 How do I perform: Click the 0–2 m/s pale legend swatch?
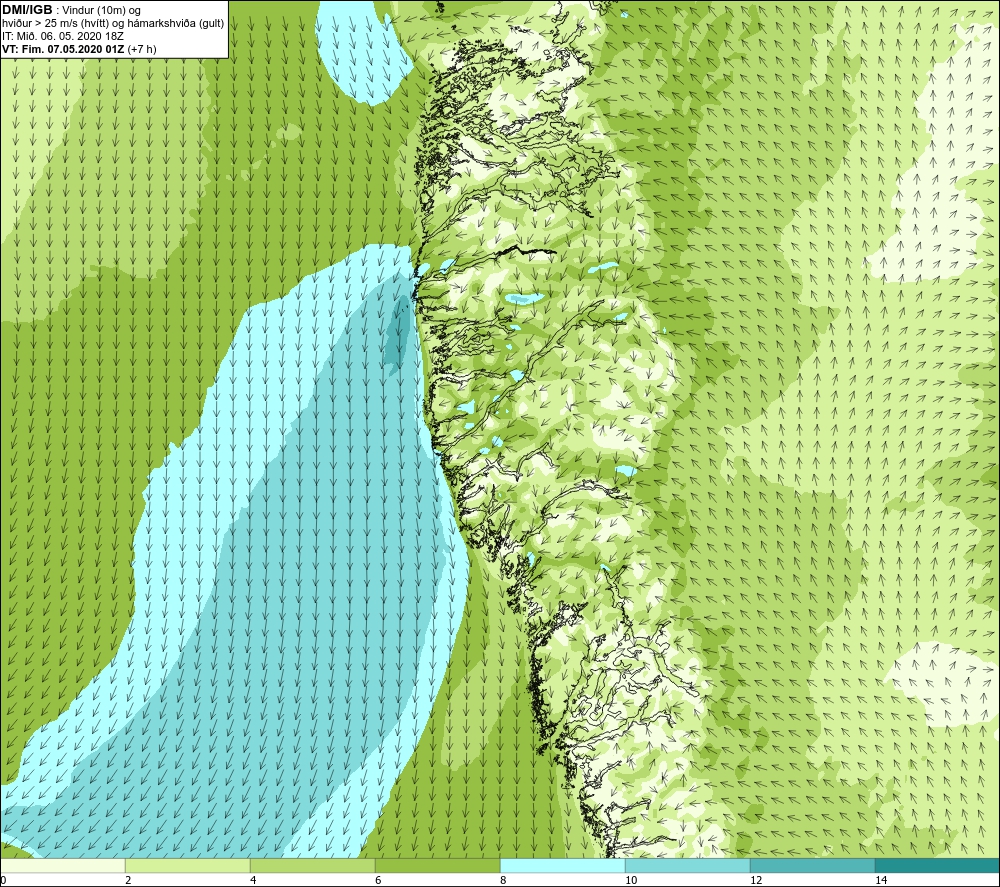click(x=62, y=865)
